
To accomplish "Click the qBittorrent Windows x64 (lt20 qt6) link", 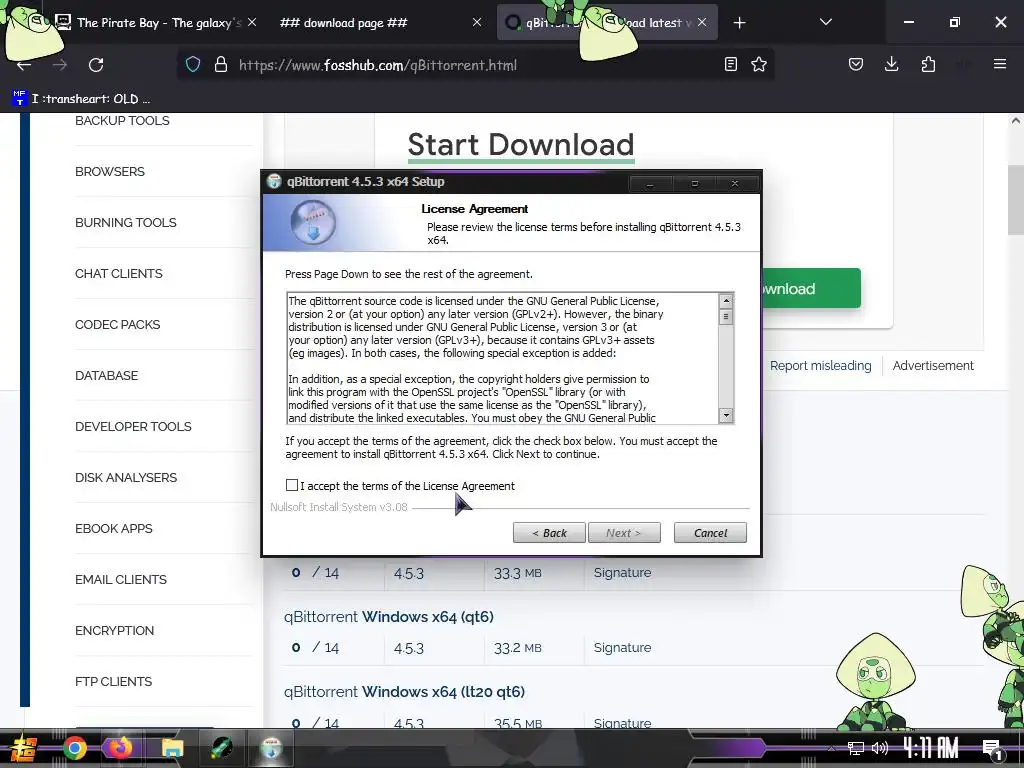I will coord(404,692).
